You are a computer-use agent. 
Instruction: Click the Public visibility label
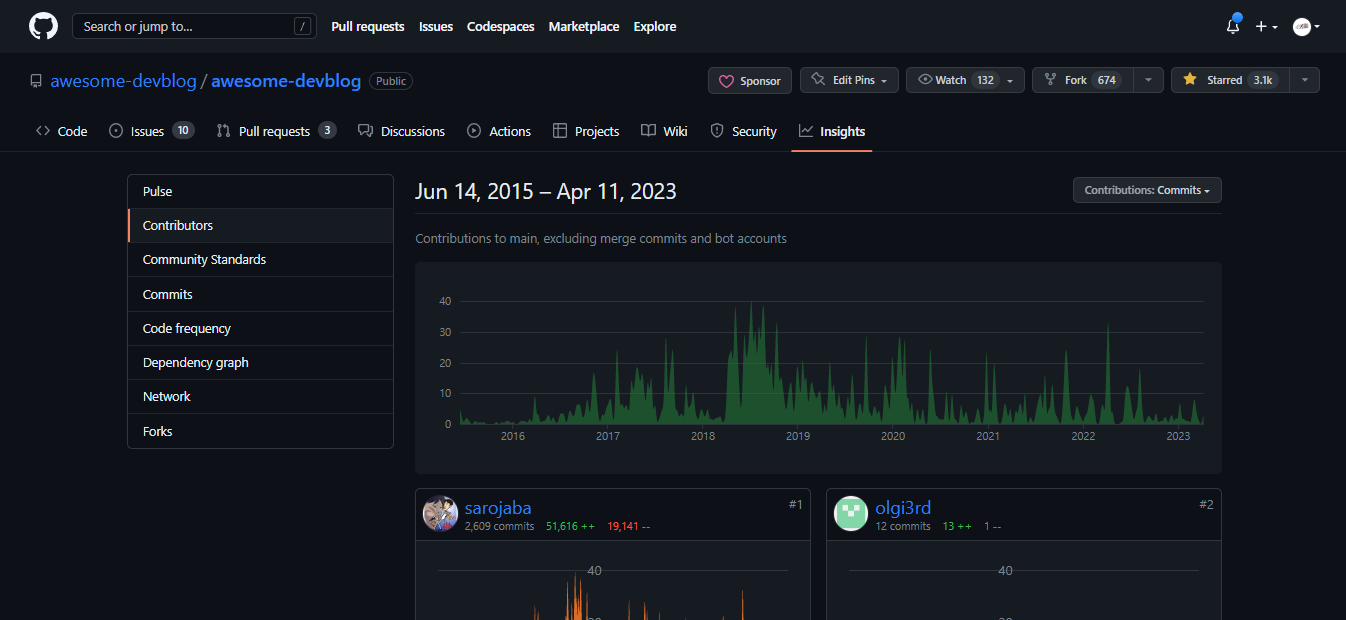tap(391, 81)
